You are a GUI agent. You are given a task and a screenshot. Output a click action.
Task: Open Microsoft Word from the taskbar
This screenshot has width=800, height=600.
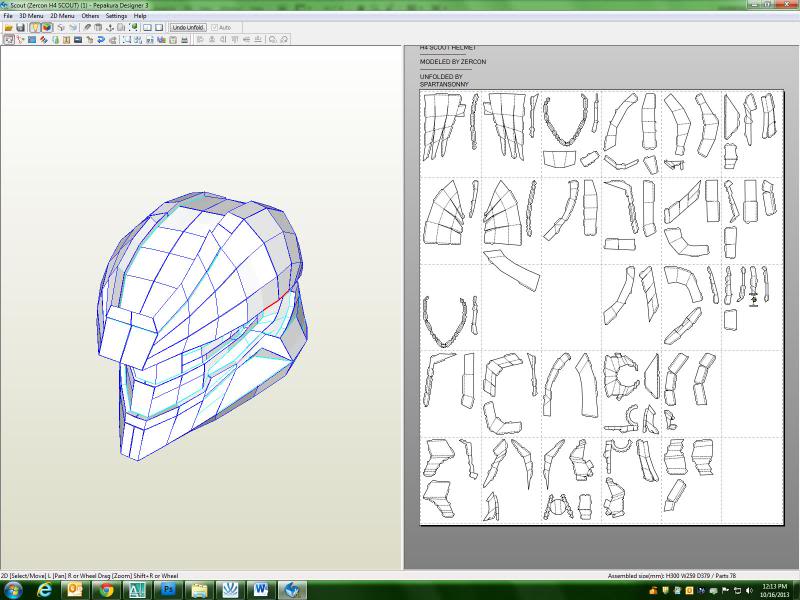point(261,590)
